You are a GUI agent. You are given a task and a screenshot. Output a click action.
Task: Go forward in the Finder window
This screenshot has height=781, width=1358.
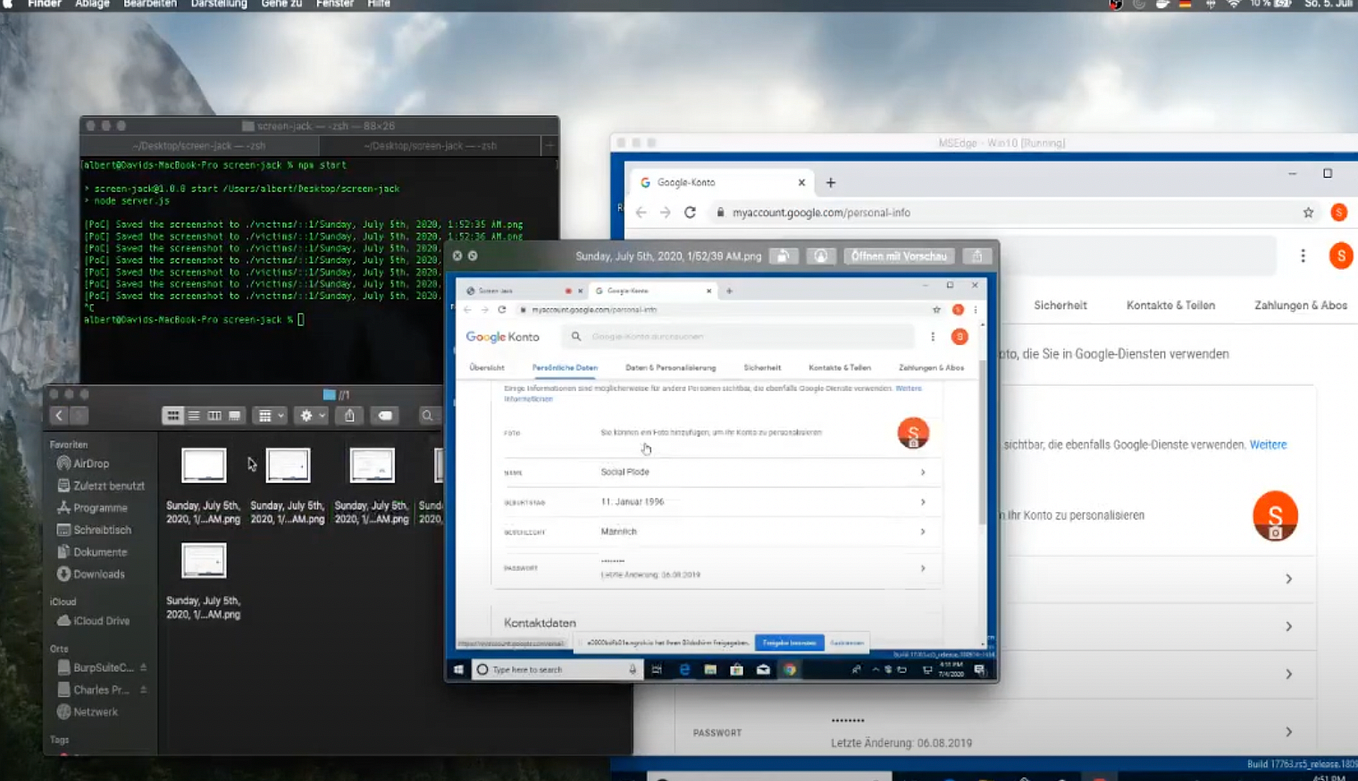click(x=79, y=416)
